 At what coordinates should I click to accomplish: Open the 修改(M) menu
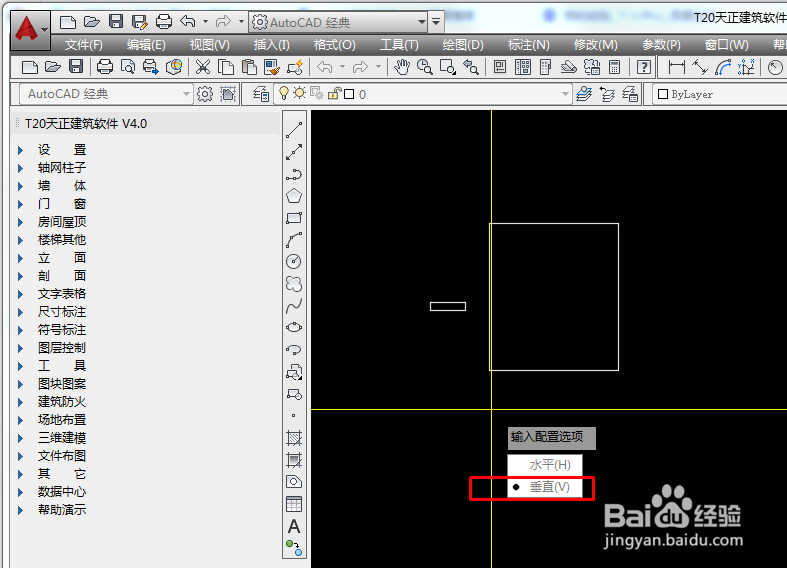[595, 45]
